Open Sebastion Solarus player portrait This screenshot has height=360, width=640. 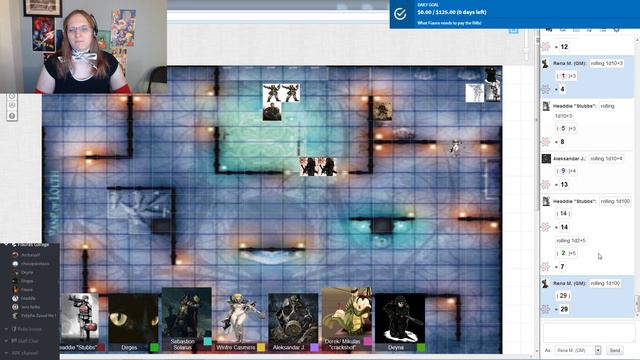click(x=187, y=313)
